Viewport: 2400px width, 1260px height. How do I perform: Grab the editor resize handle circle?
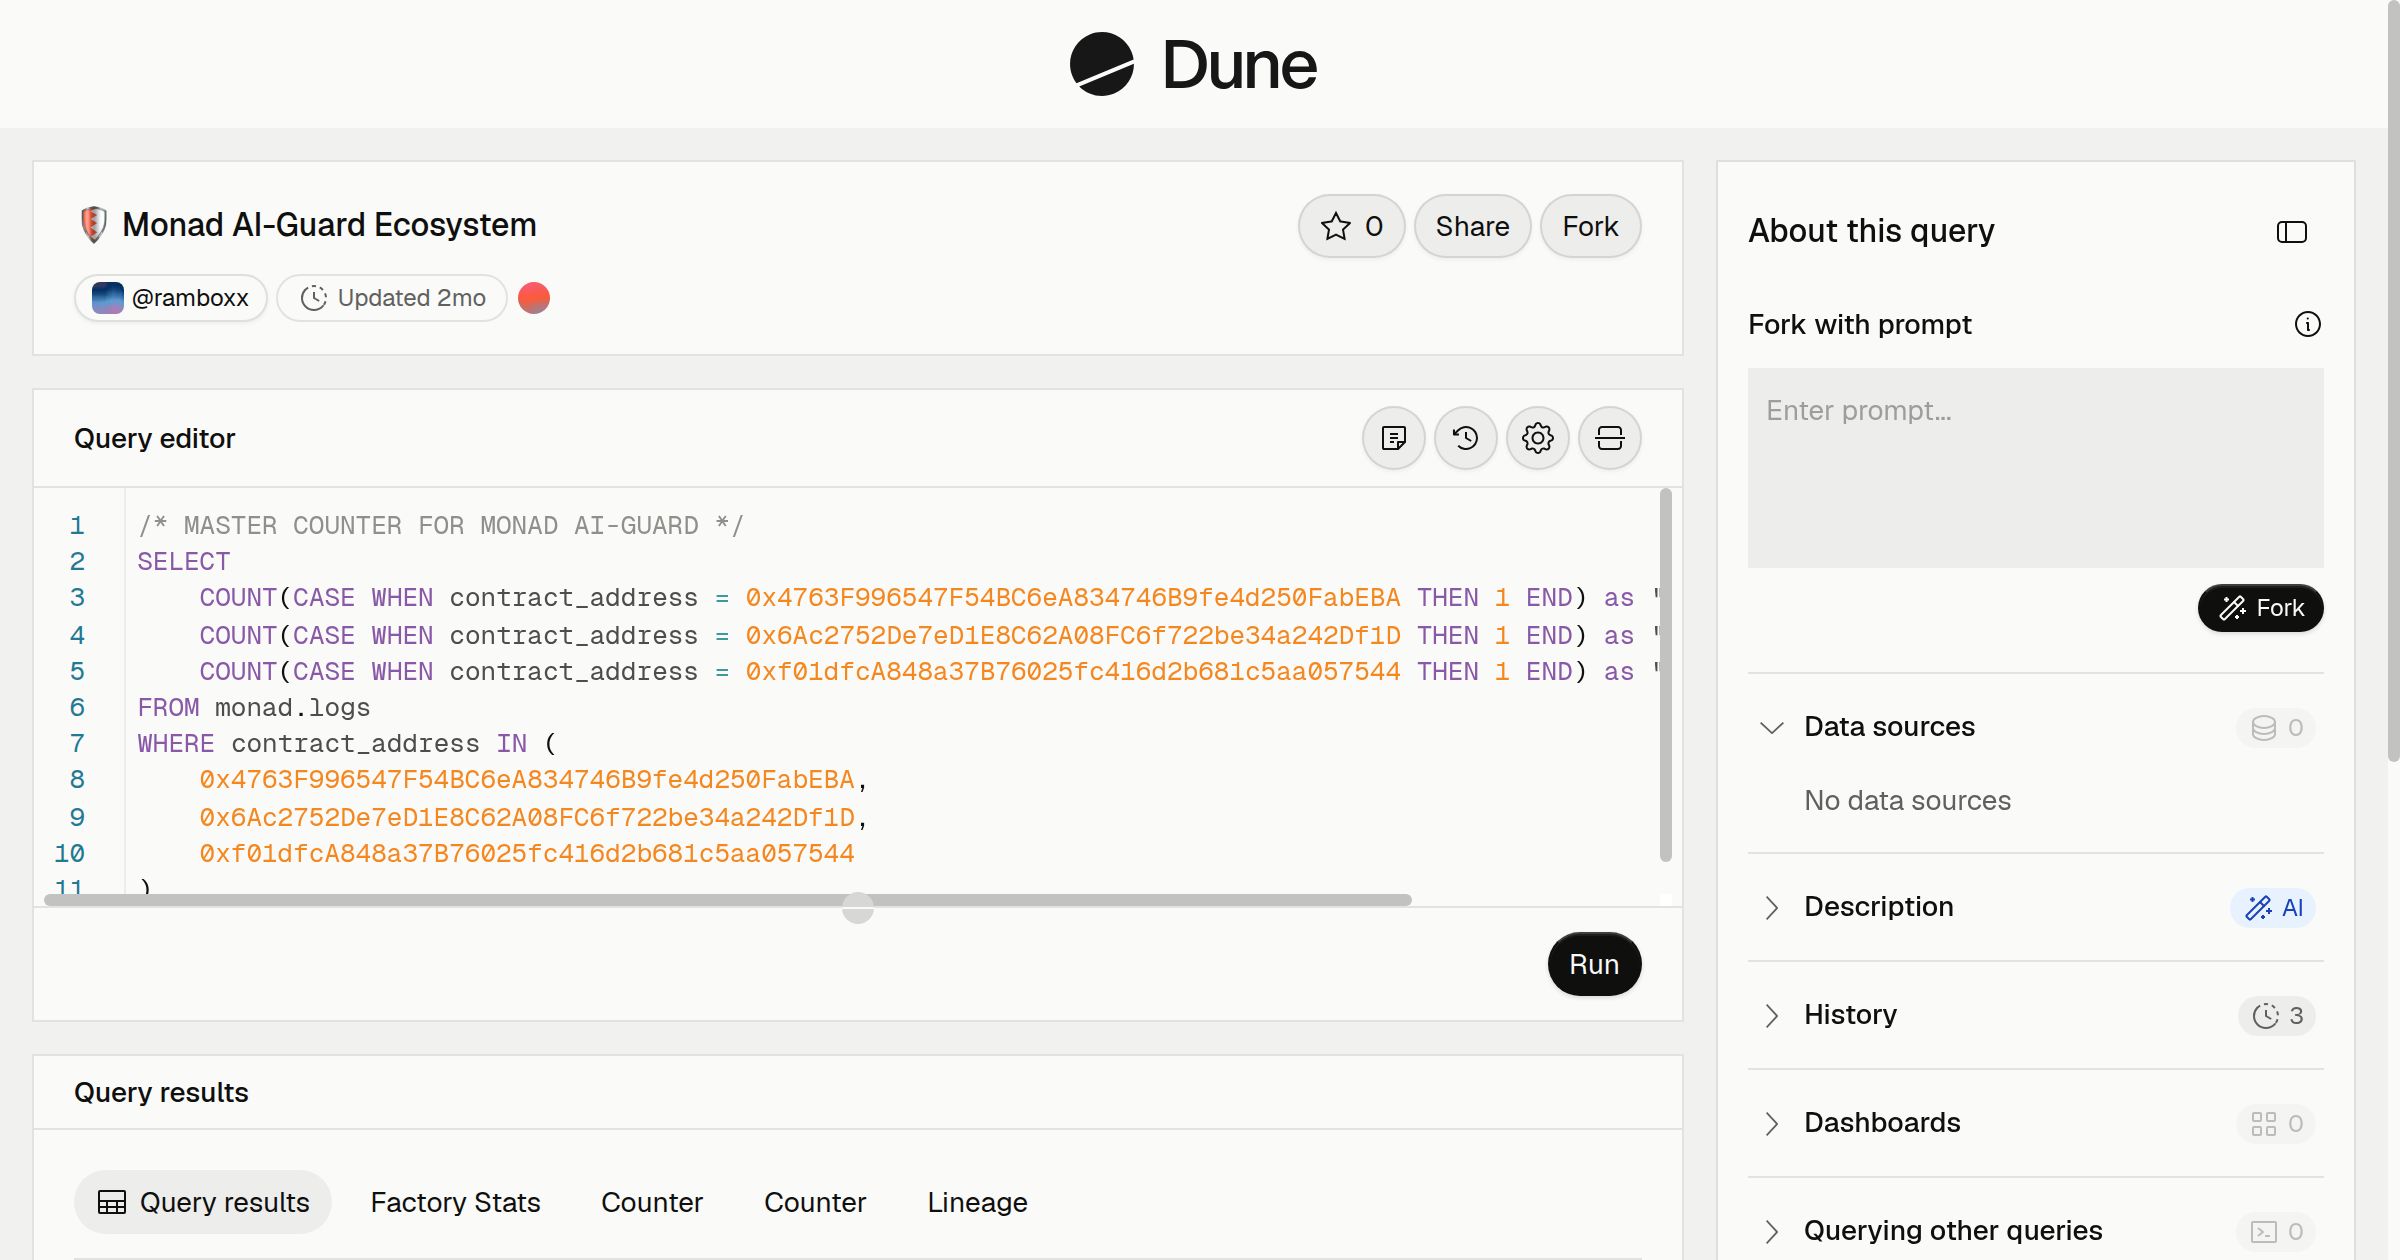click(858, 908)
